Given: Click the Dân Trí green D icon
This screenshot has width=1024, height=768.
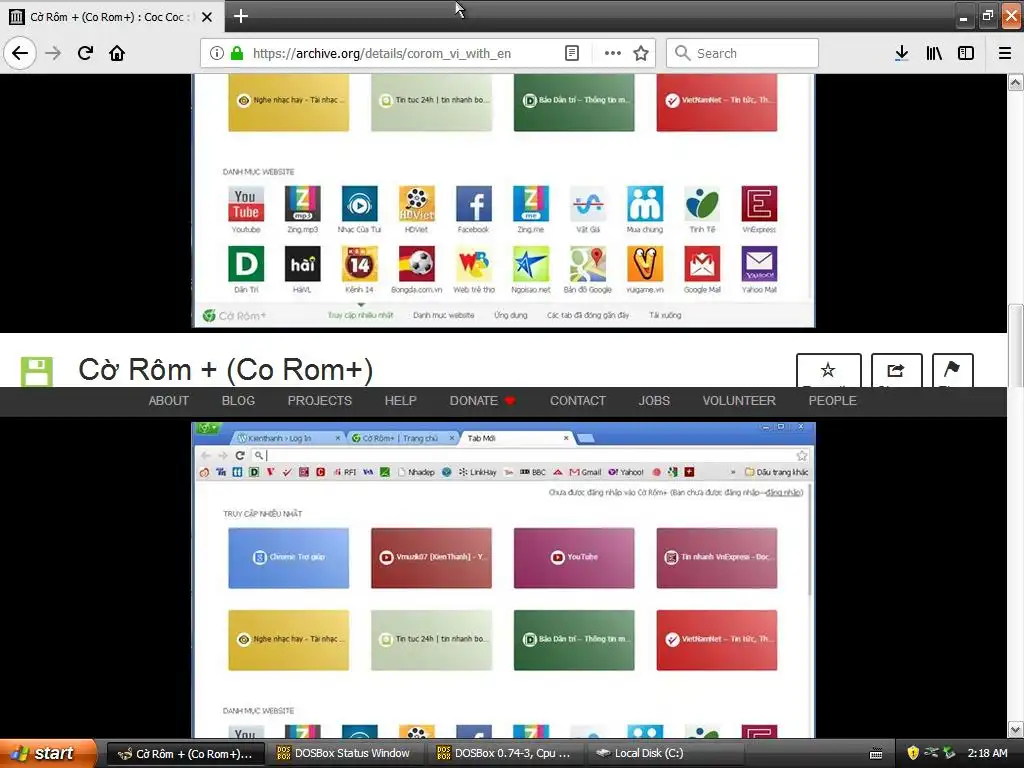Looking at the screenshot, I should click(246, 264).
